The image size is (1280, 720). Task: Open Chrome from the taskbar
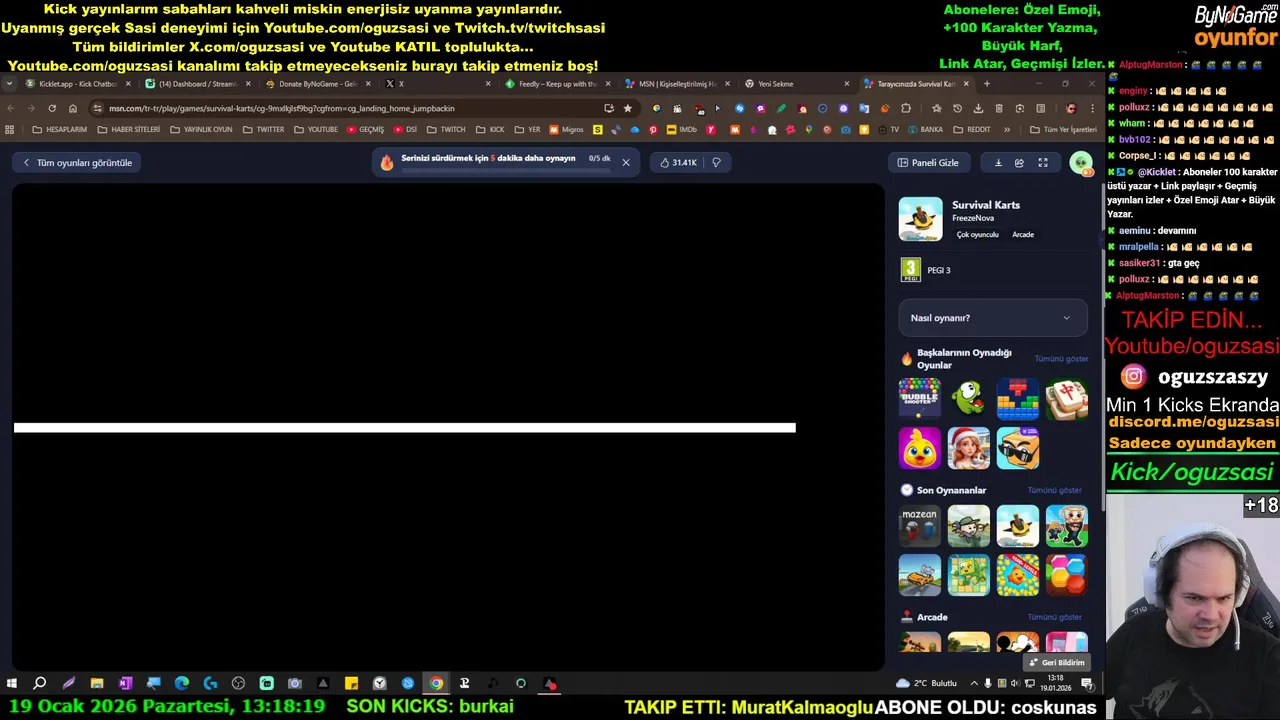[436, 684]
